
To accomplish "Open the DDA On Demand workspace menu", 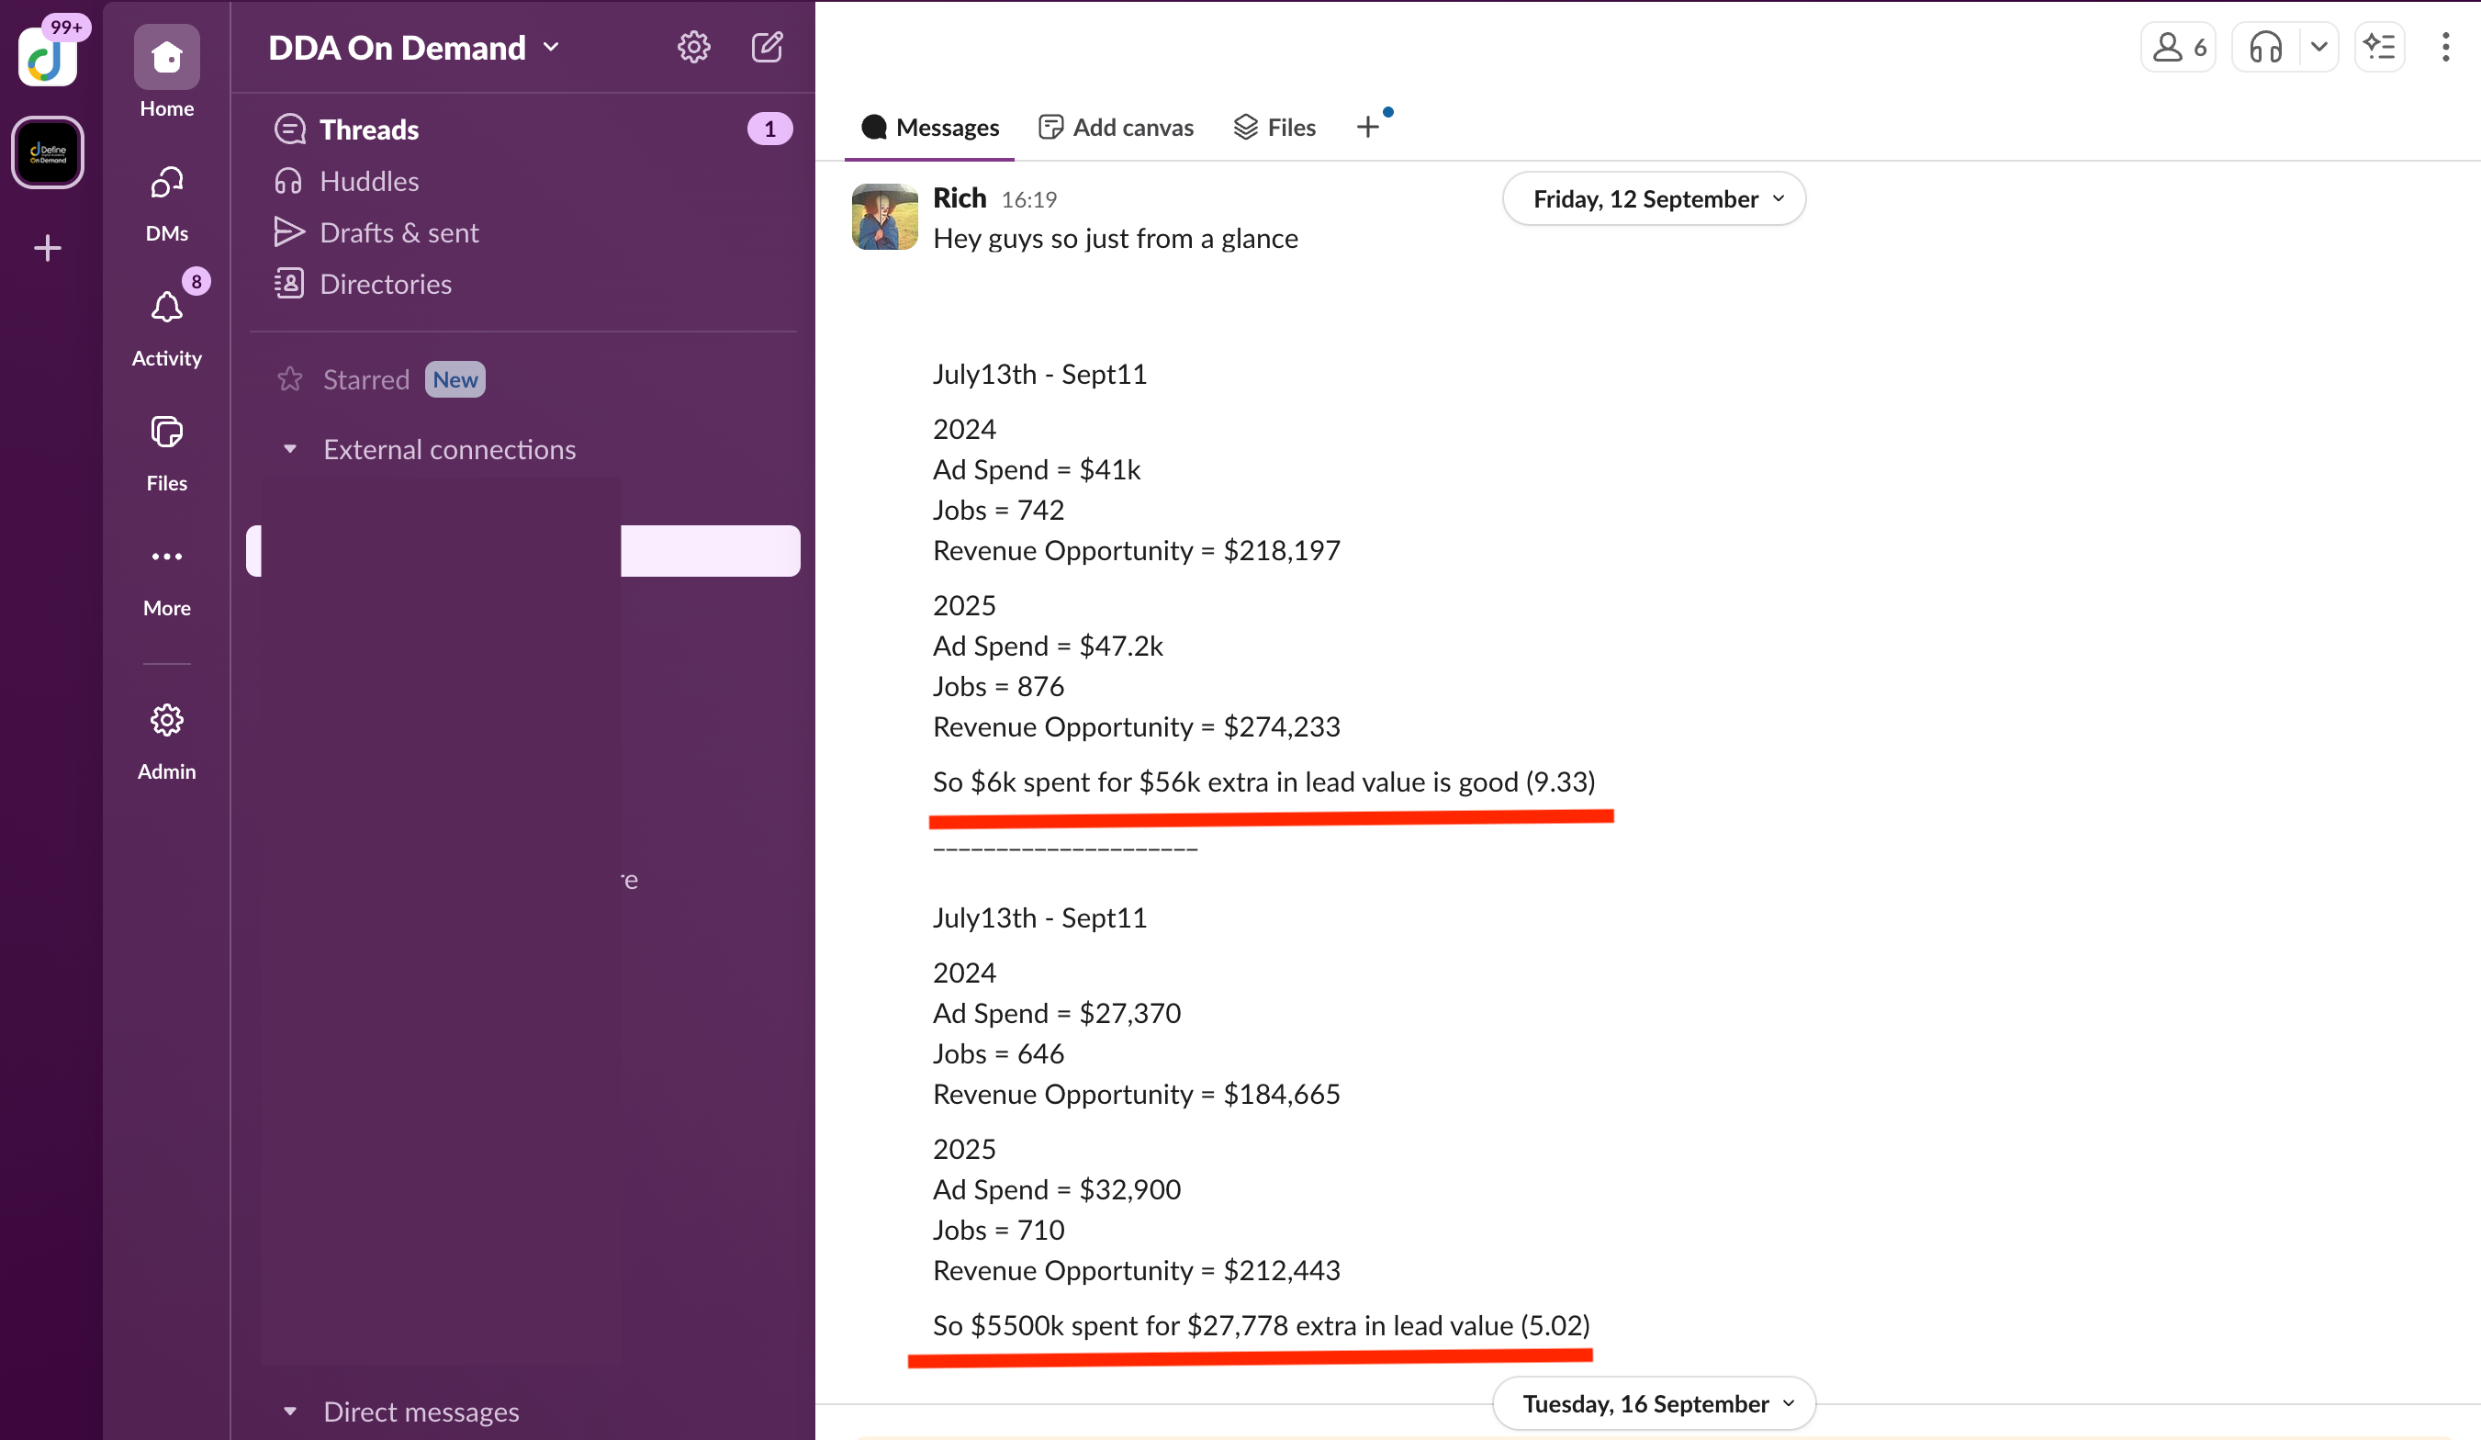I will [x=414, y=47].
